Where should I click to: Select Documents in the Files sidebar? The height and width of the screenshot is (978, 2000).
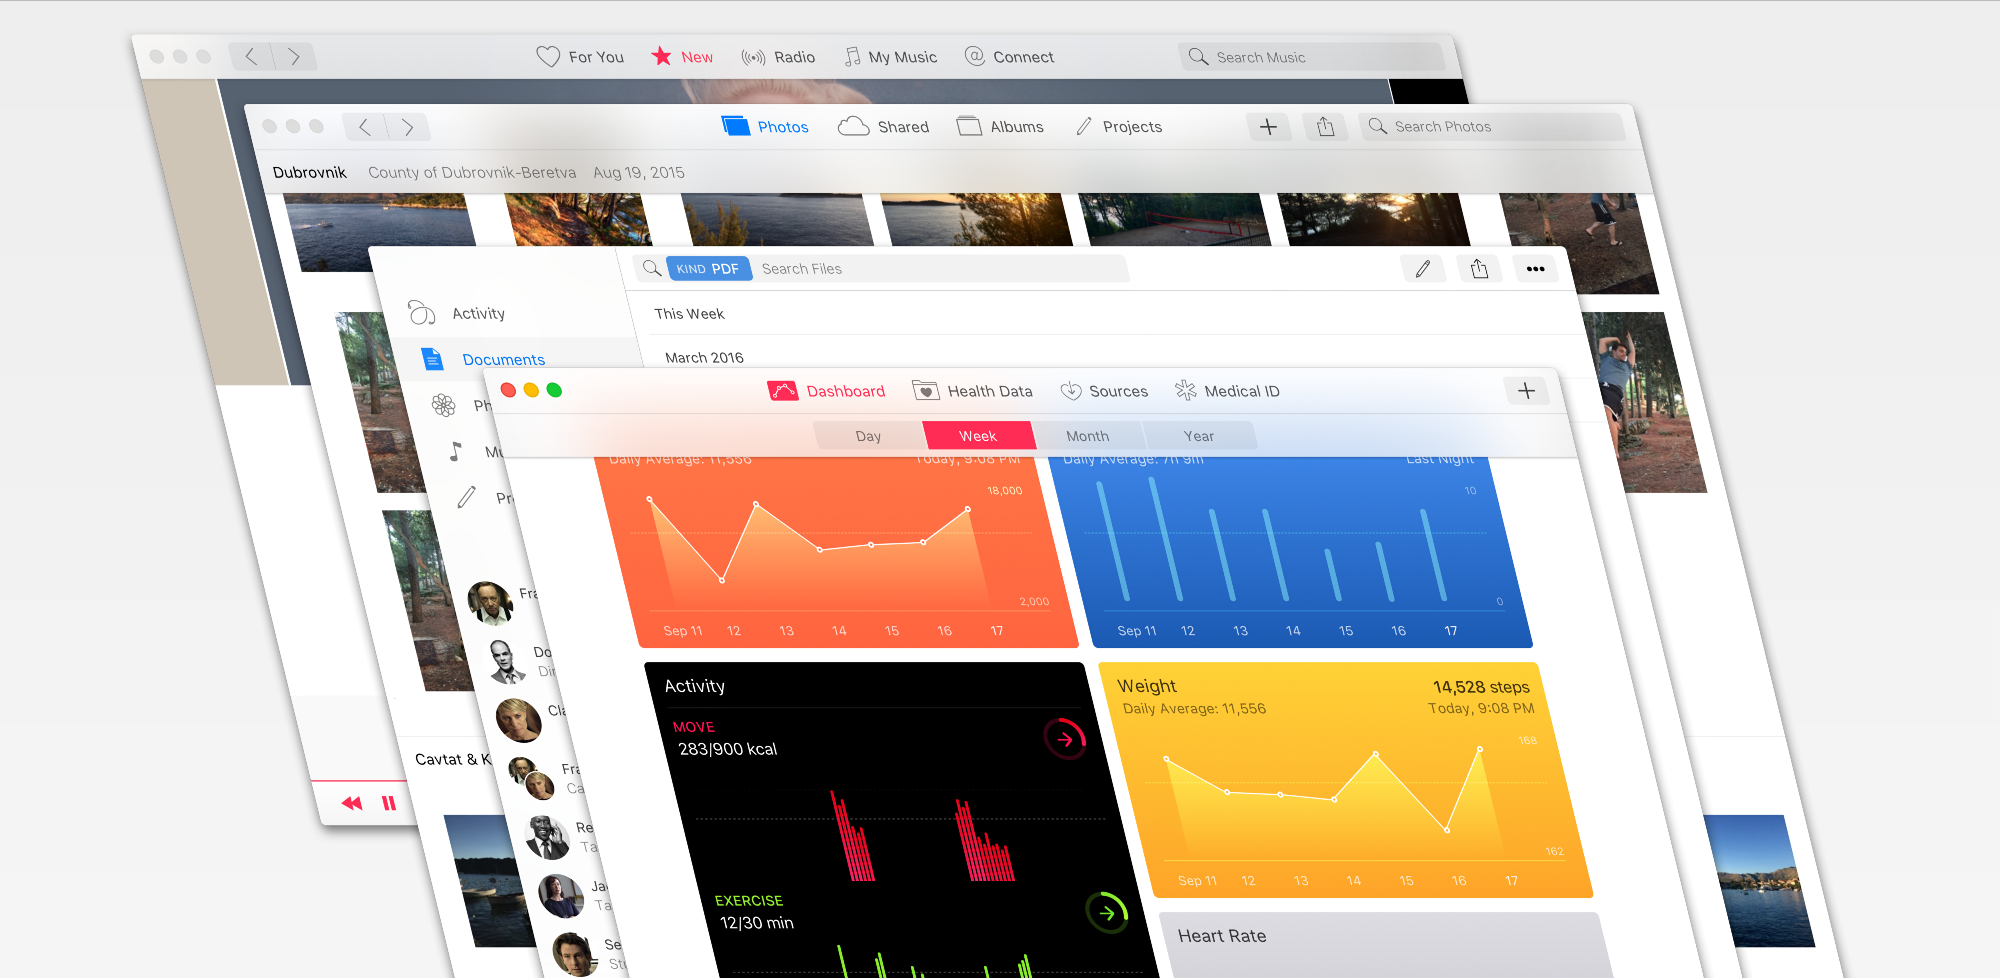pos(484,359)
